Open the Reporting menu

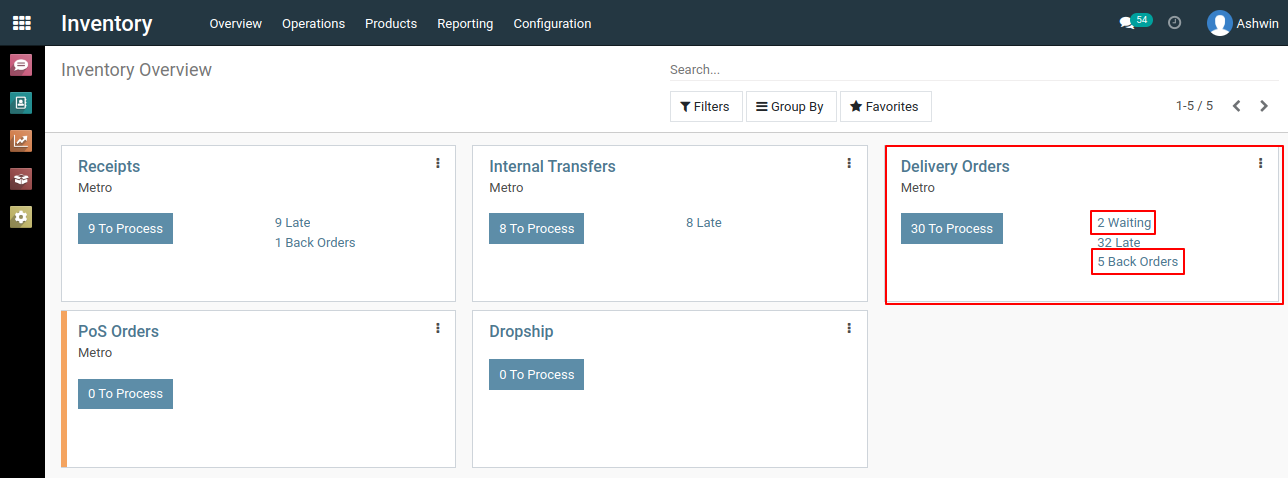tap(465, 23)
